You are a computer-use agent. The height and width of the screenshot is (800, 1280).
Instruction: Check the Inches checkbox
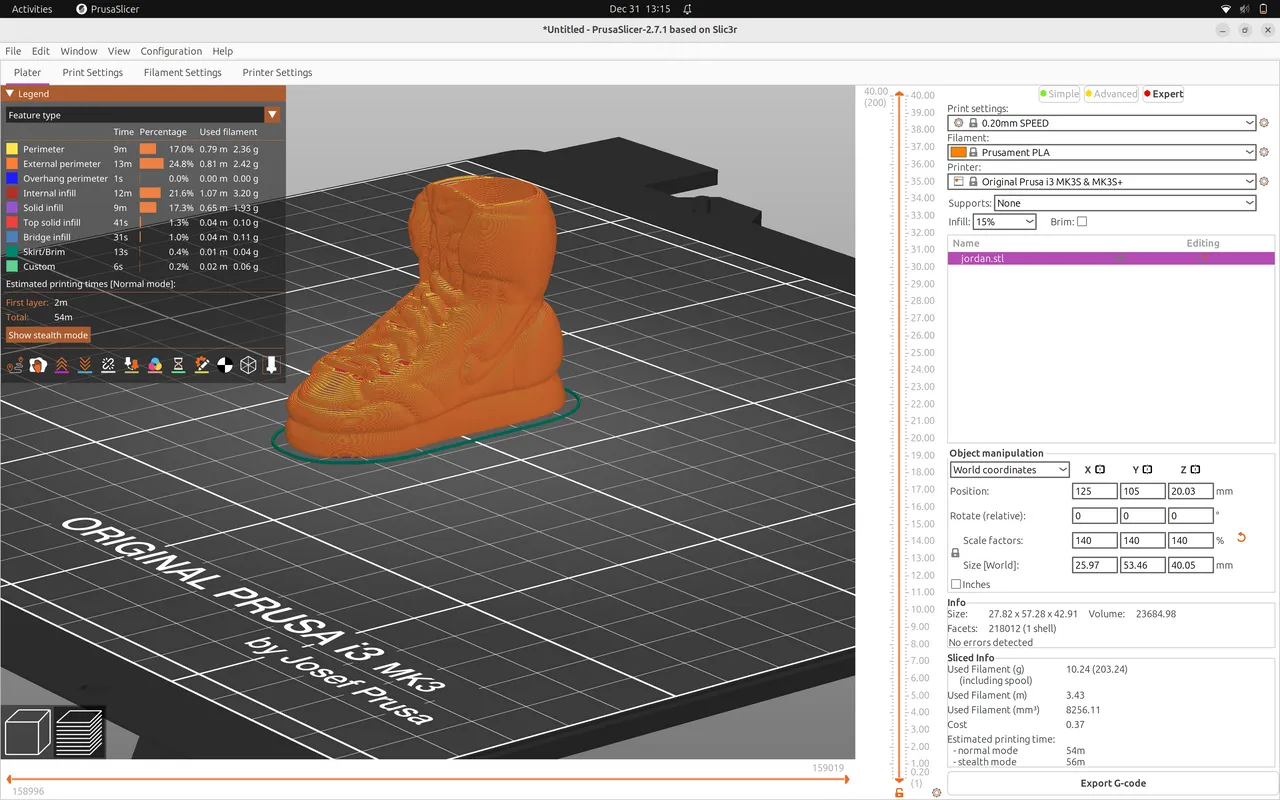pyautogui.click(x=957, y=584)
